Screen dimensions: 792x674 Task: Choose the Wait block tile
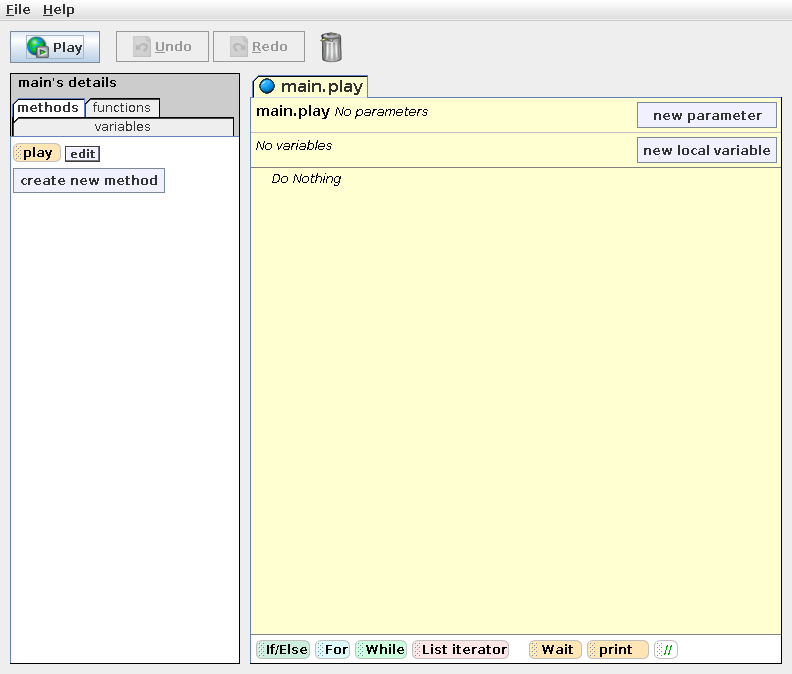pyautogui.click(x=555, y=650)
